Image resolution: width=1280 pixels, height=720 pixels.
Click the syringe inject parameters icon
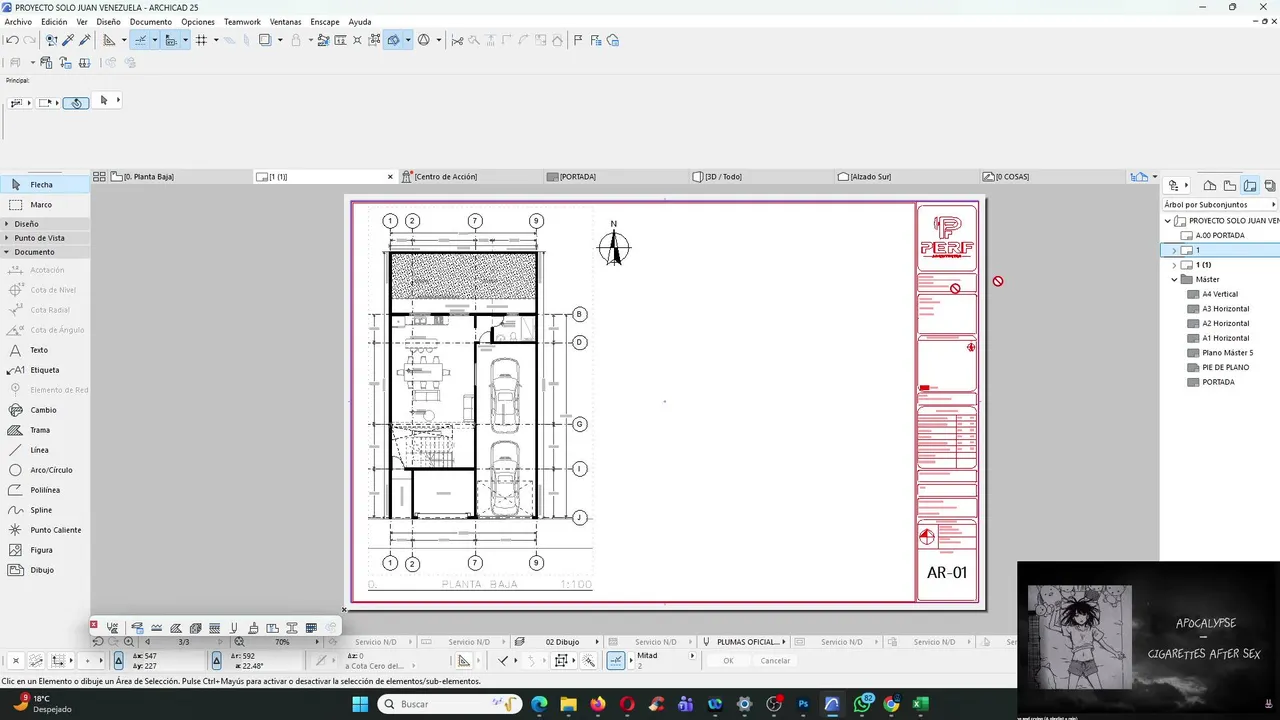pos(85,40)
